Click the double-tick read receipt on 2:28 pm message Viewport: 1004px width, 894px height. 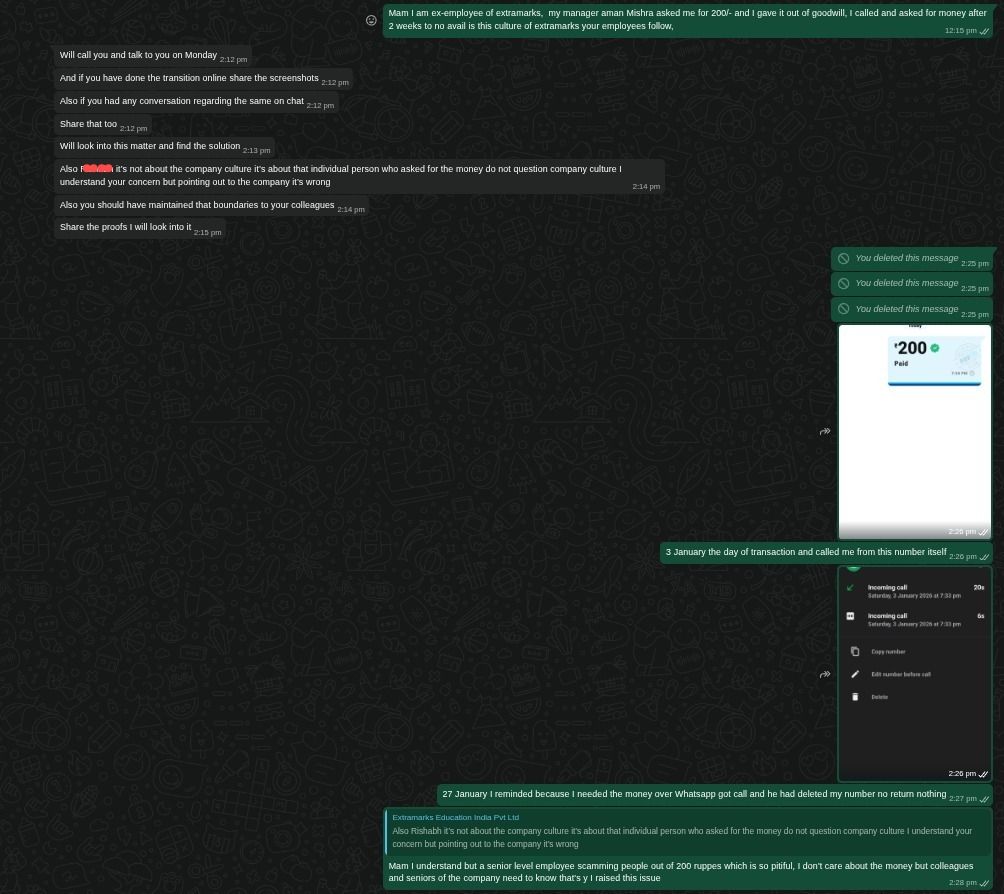click(984, 883)
